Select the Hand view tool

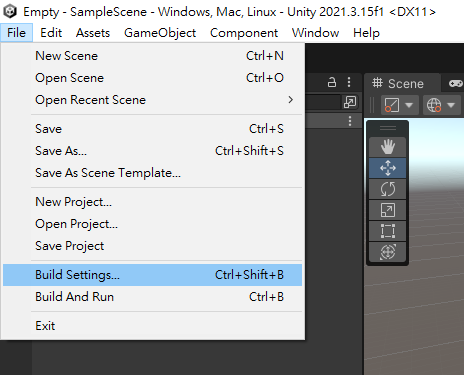point(387,147)
